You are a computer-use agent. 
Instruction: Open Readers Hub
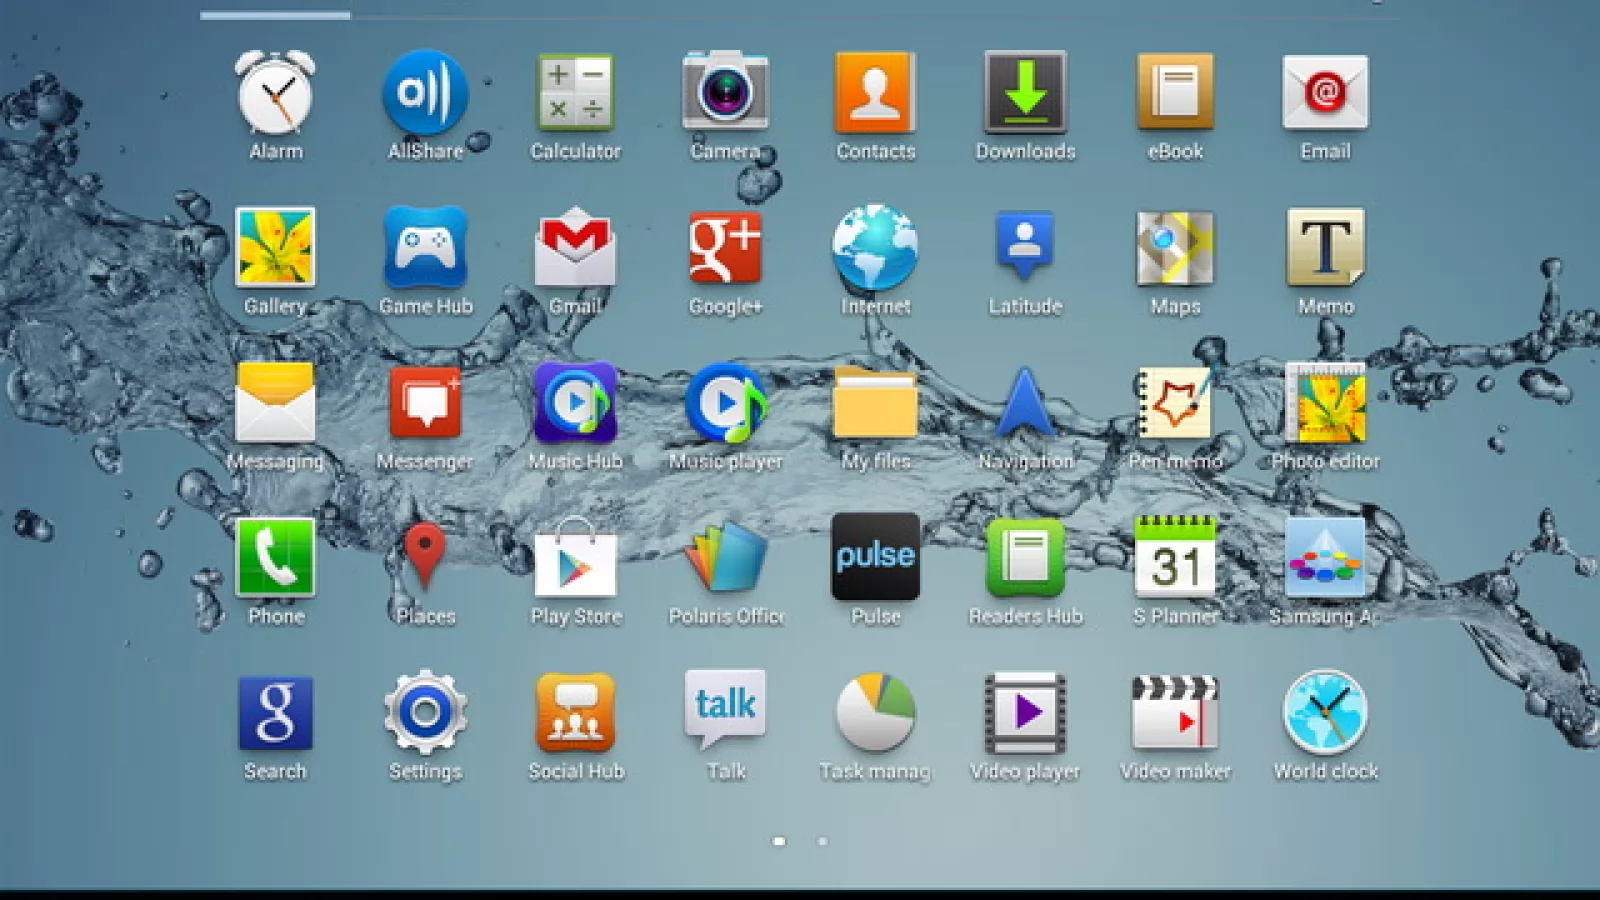pyautogui.click(x=1025, y=557)
